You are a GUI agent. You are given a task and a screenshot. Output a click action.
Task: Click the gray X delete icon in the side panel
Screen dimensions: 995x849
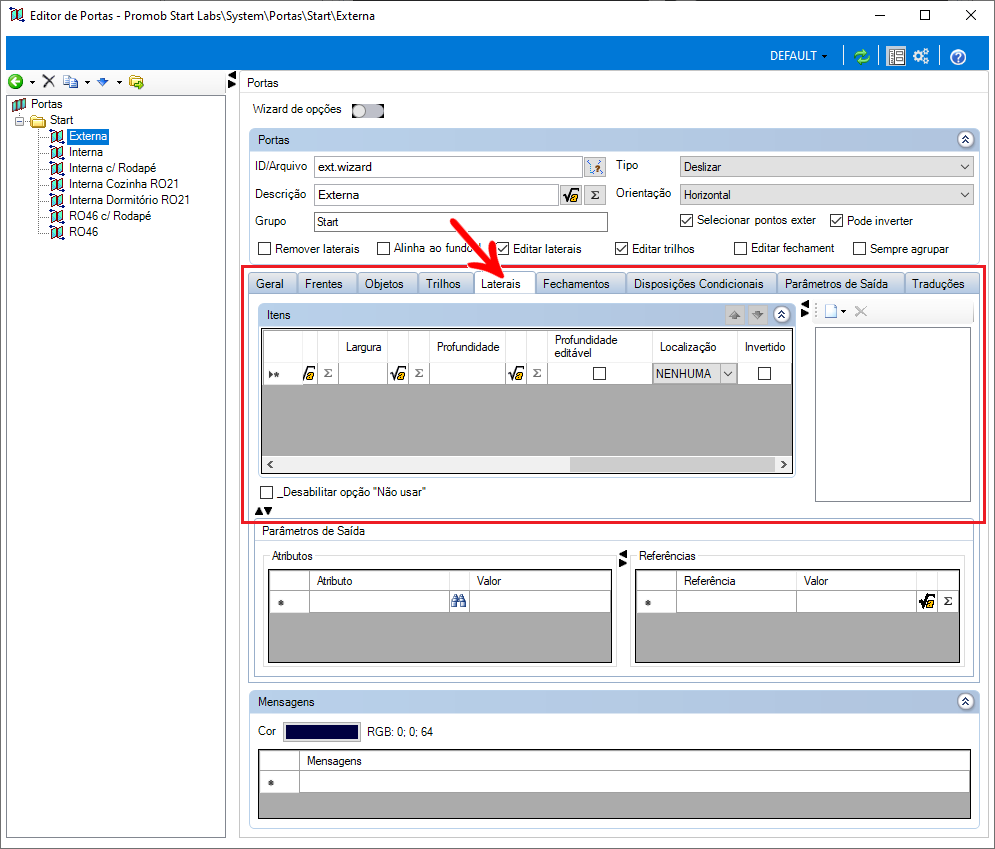pos(860,311)
